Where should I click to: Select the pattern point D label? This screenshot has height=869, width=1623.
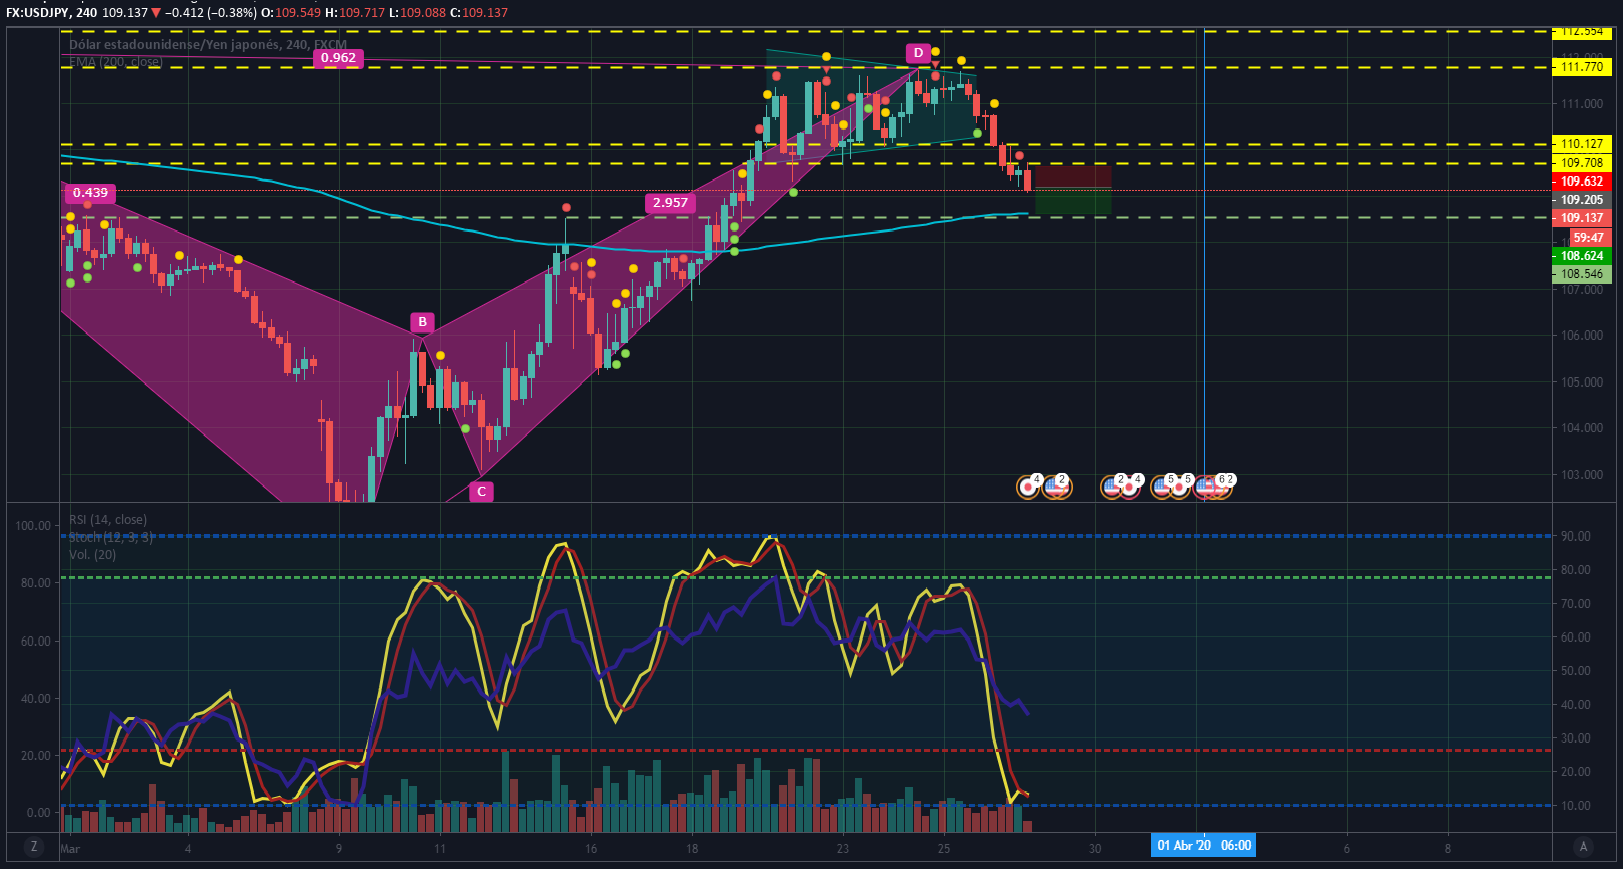918,53
